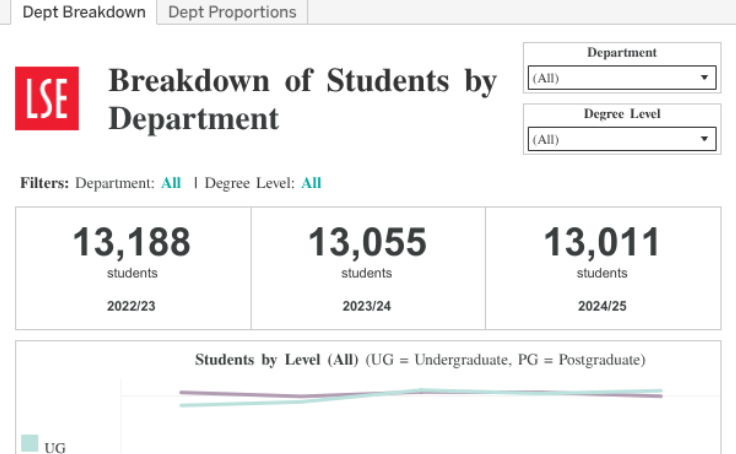Click the 2023/24 year label
The height and width of the screenshot is (454, 736).
(x=367, y=306)
